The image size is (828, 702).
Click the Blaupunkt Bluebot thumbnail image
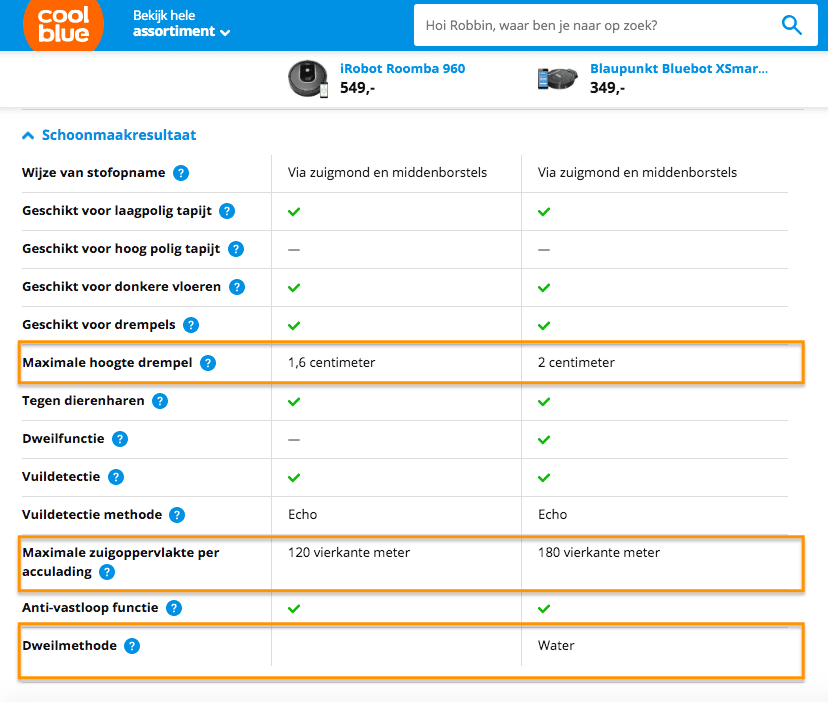[x=558, y=79]
